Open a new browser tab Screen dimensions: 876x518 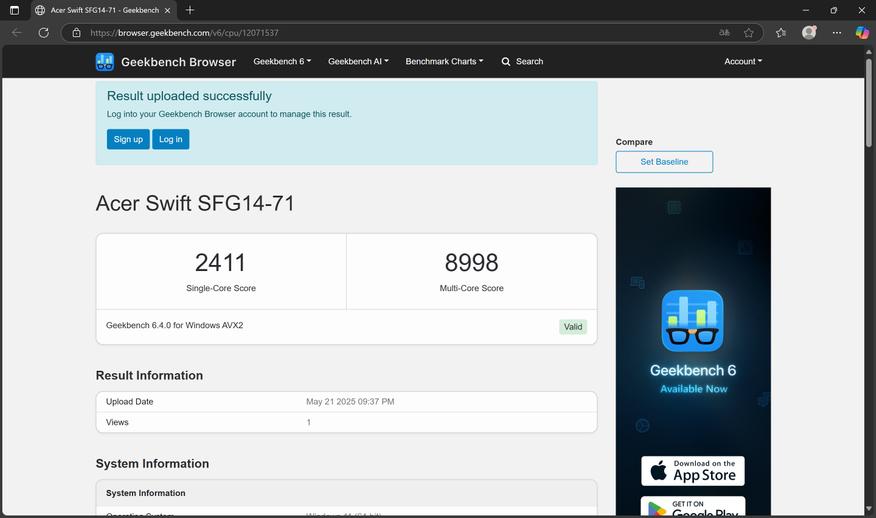190,10
